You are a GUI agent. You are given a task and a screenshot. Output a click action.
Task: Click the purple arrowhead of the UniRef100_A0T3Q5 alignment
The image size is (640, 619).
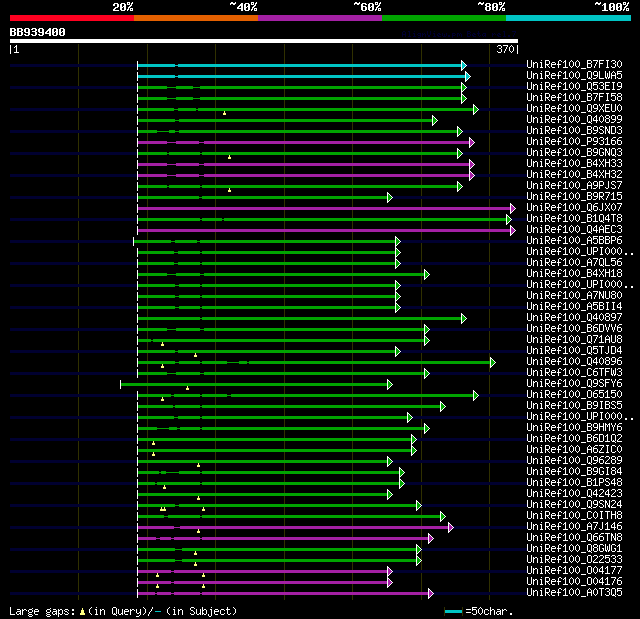pyautogui.click(x=431, y=594)
